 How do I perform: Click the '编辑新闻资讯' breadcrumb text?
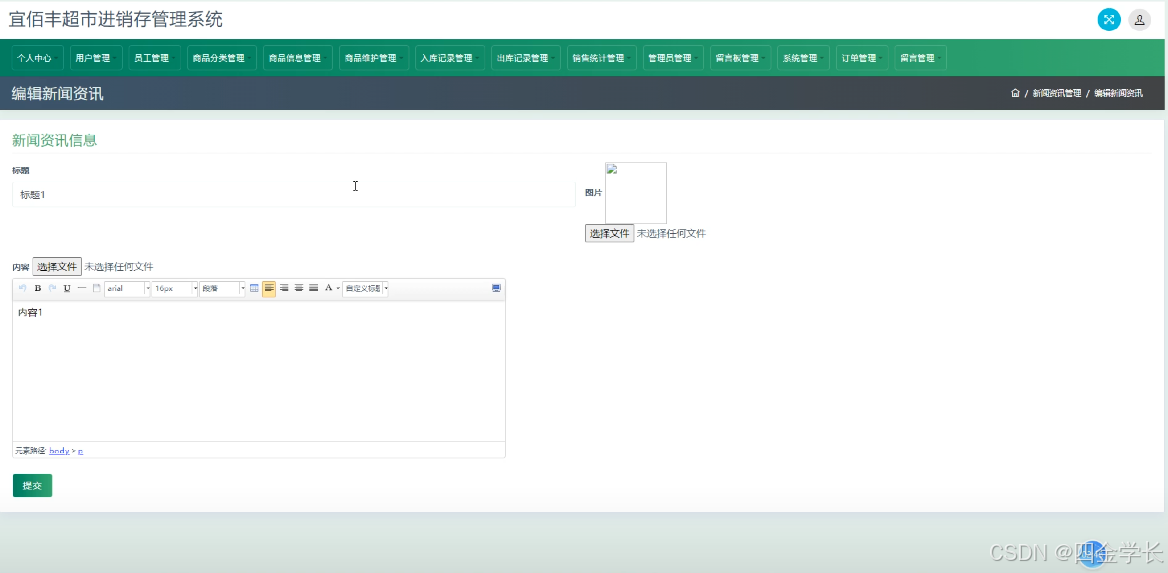click(1118, 93)
